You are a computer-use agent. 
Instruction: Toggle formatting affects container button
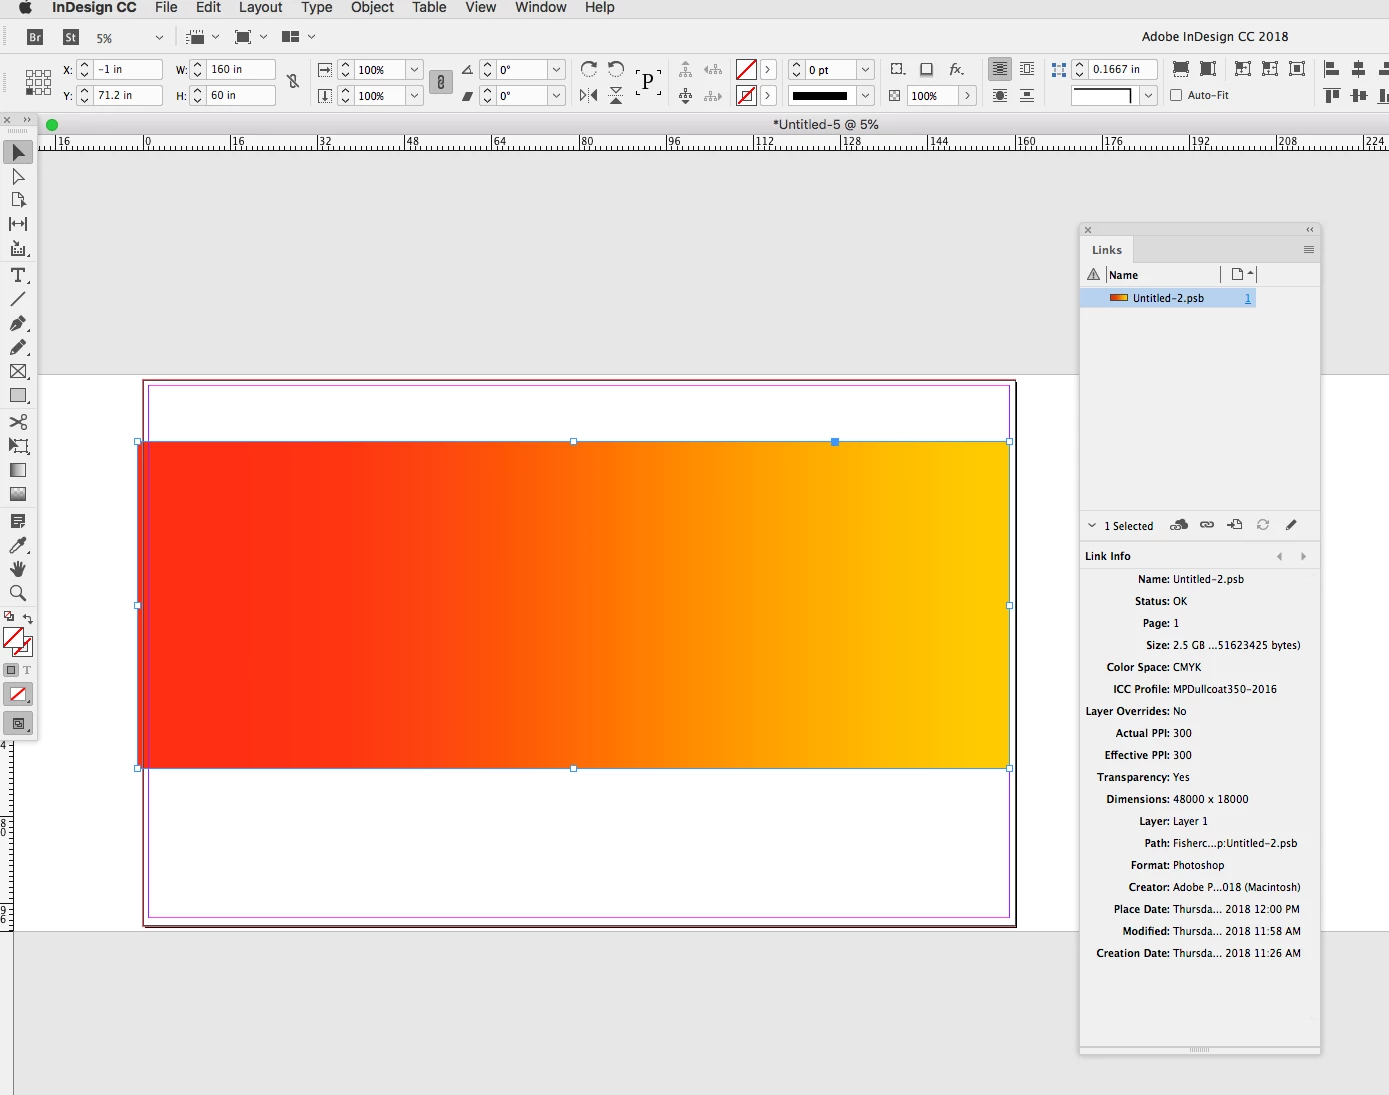11,670
